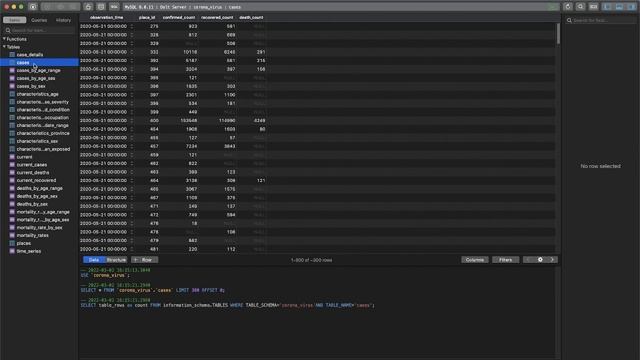This screenshot has height=360, width=640.
Task: Click the settings gear icon near pagination
Action: (540, 260)
